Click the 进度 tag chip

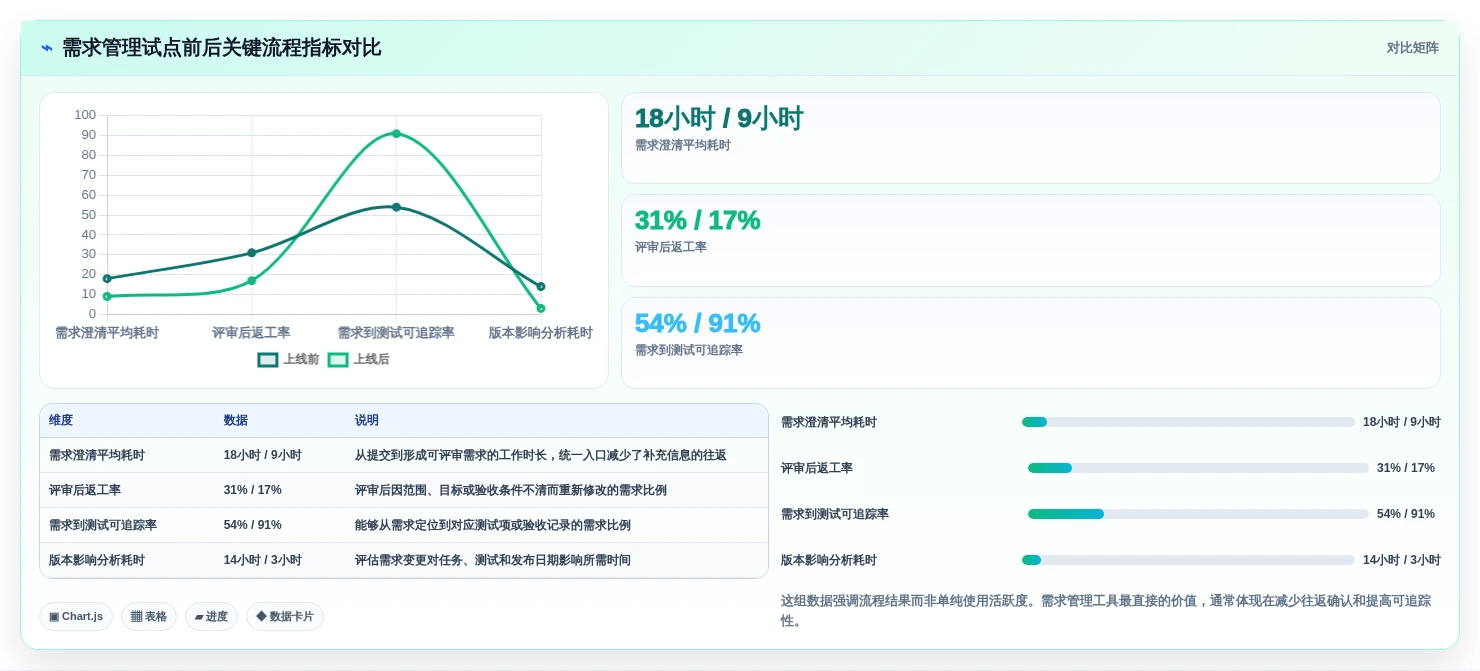[x=211, y=616]
